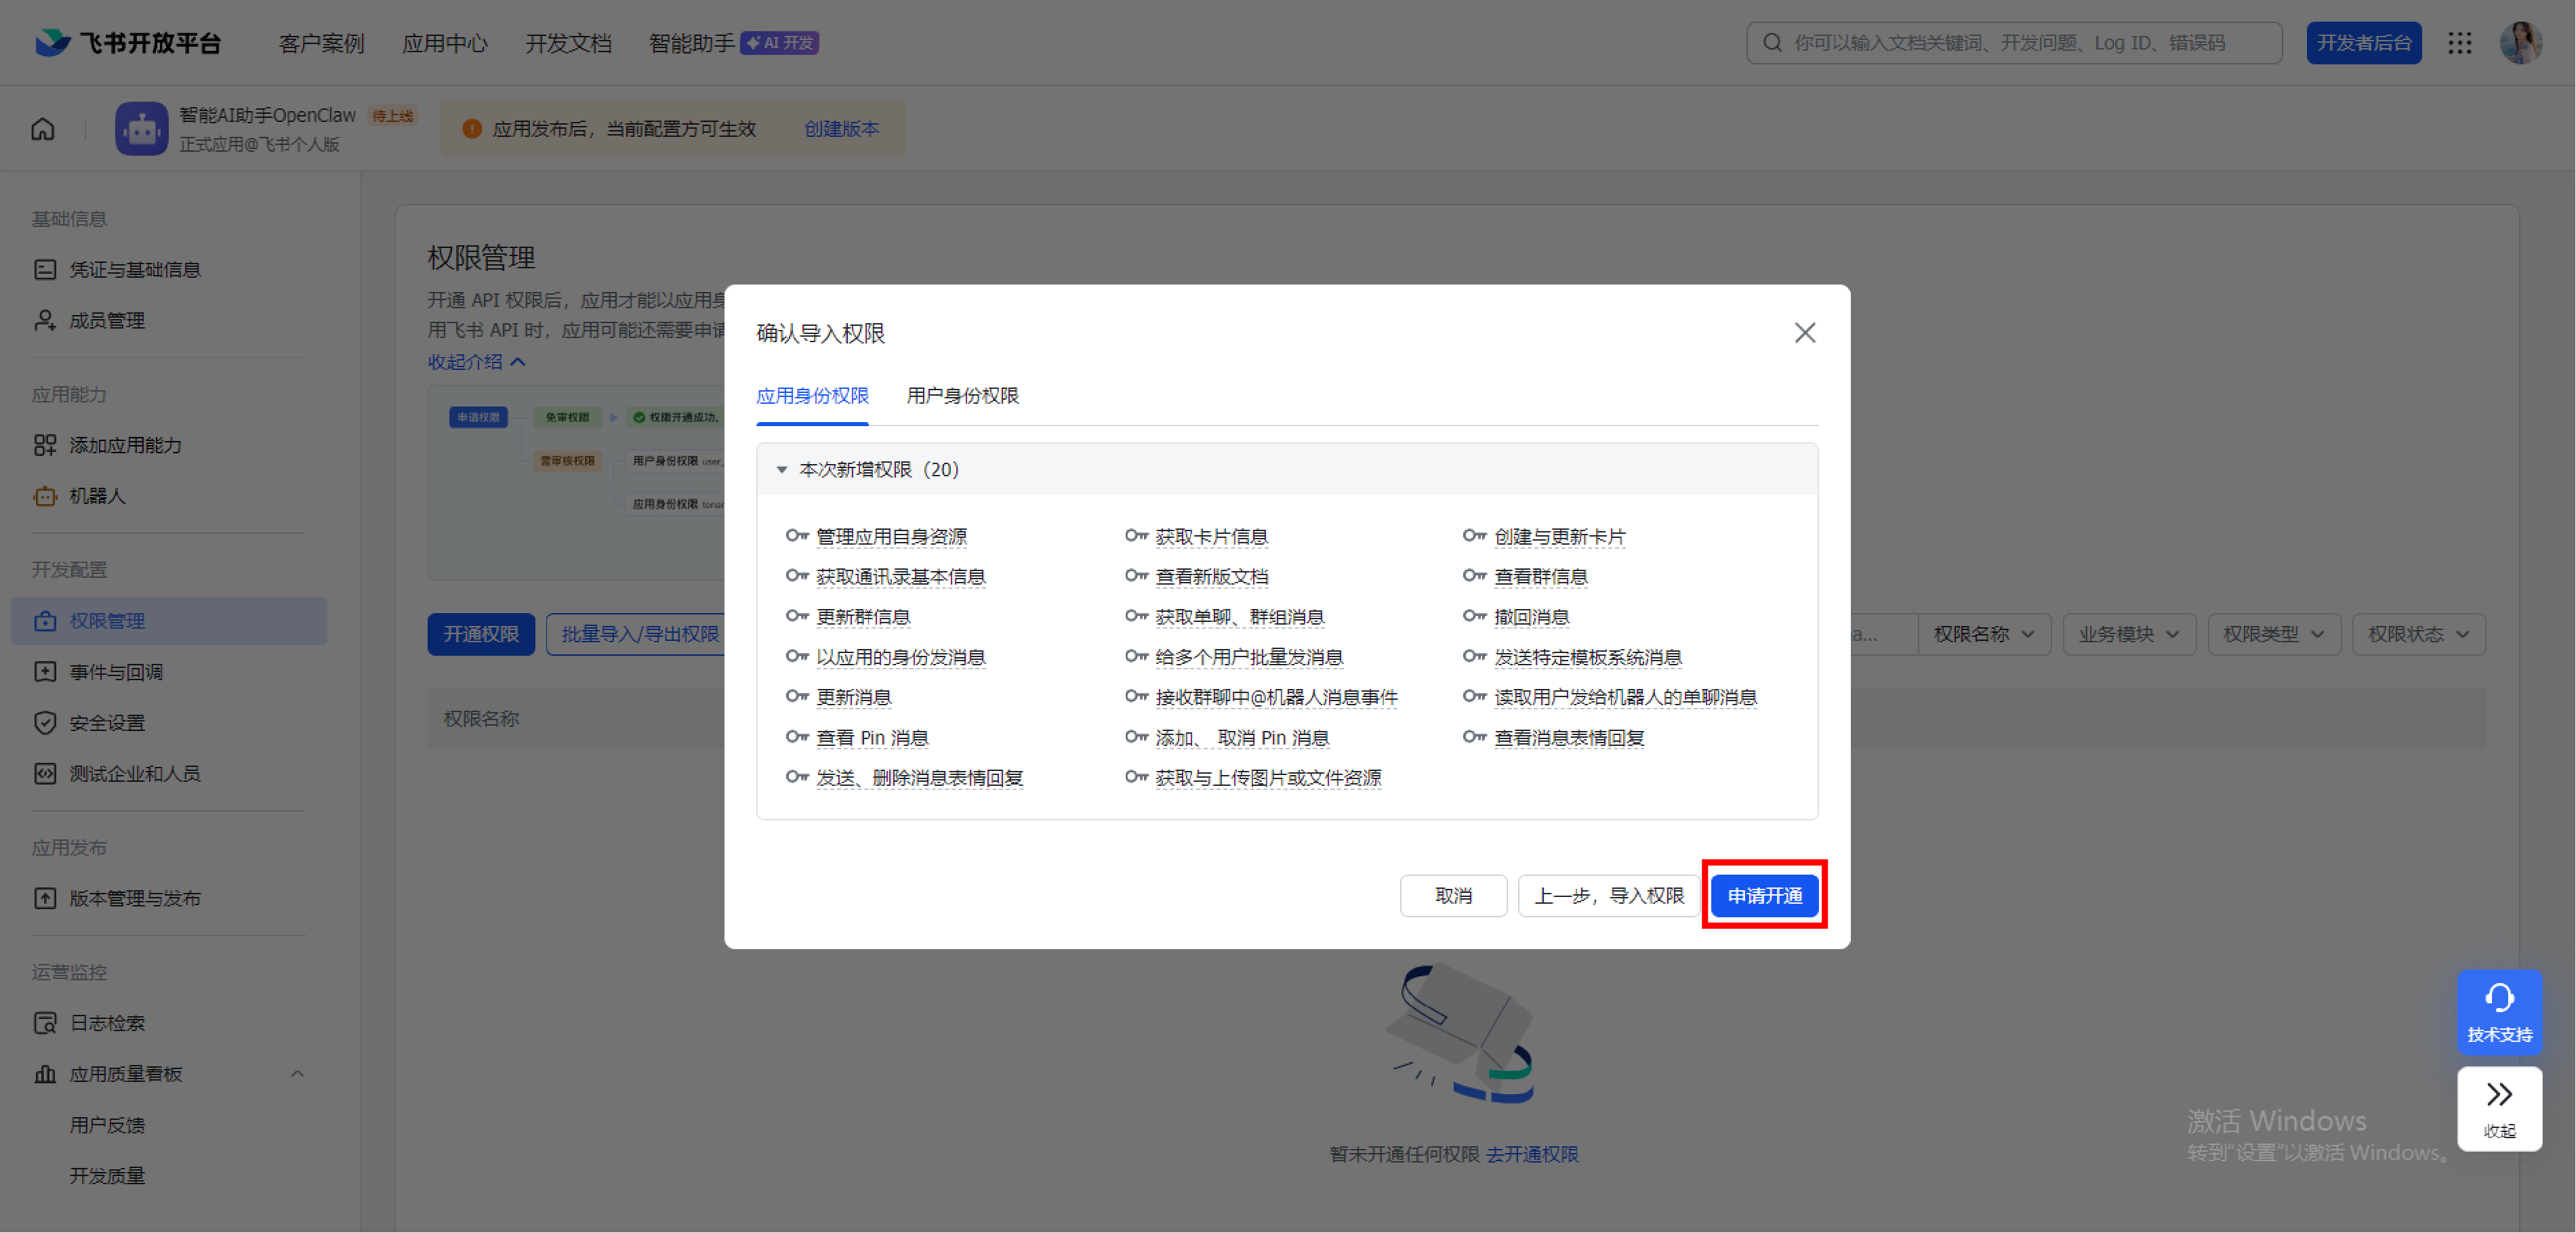Select 测试企业和人员 option
This screenshot has width=2576, height=1233.
[135, 773]
